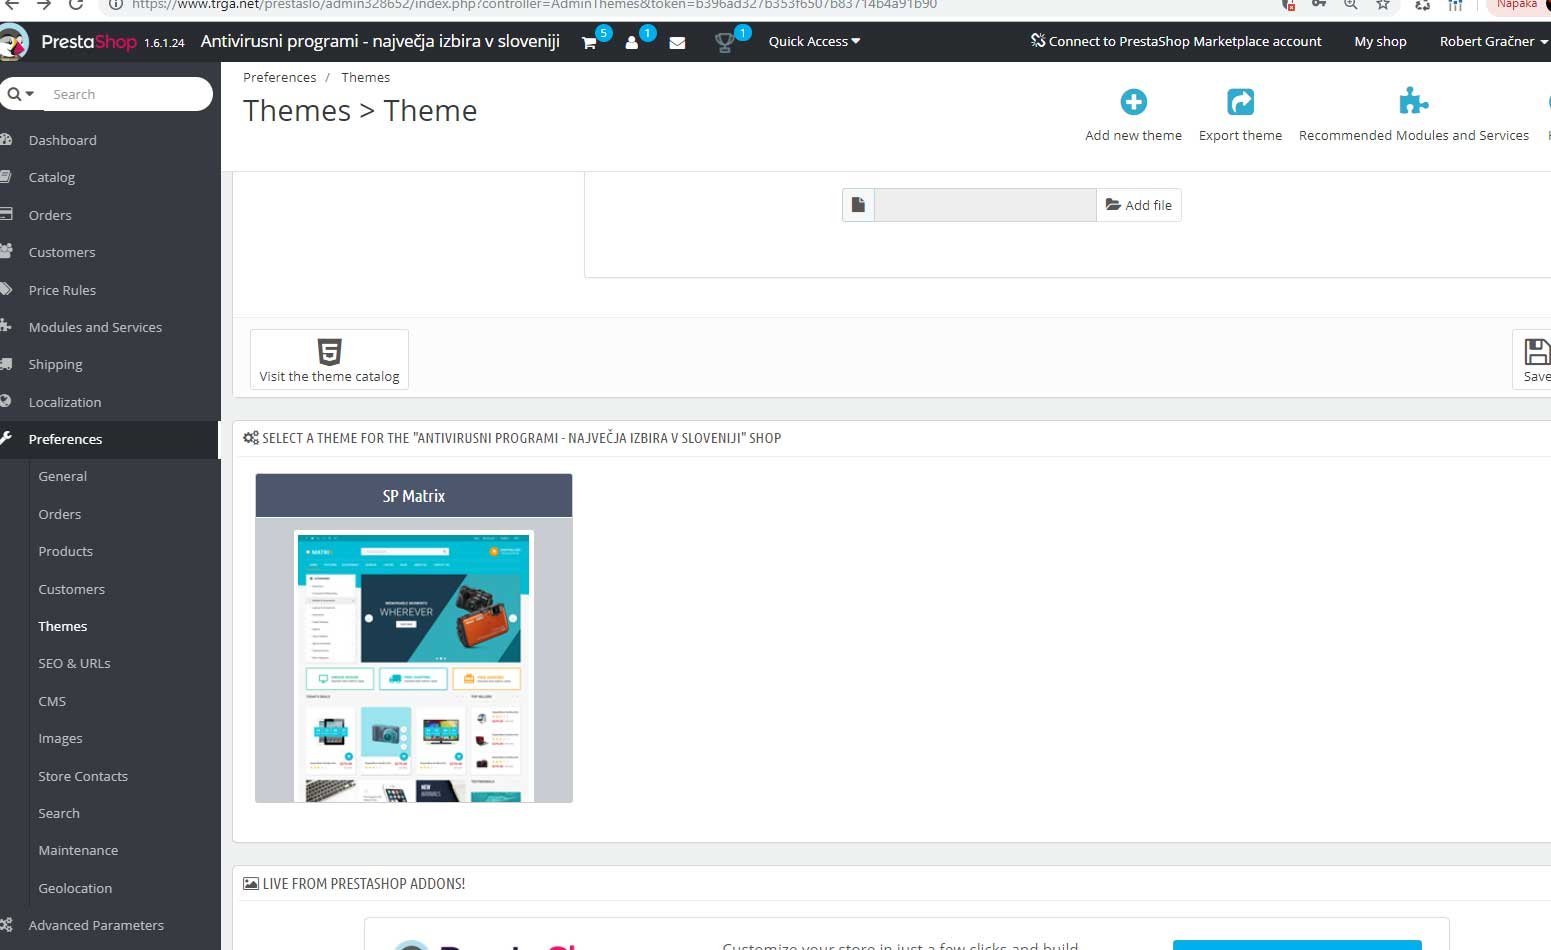Click the Add new theme plus icon
The width and height of the screenshot is (1551, 950).
click(1133, 102)
